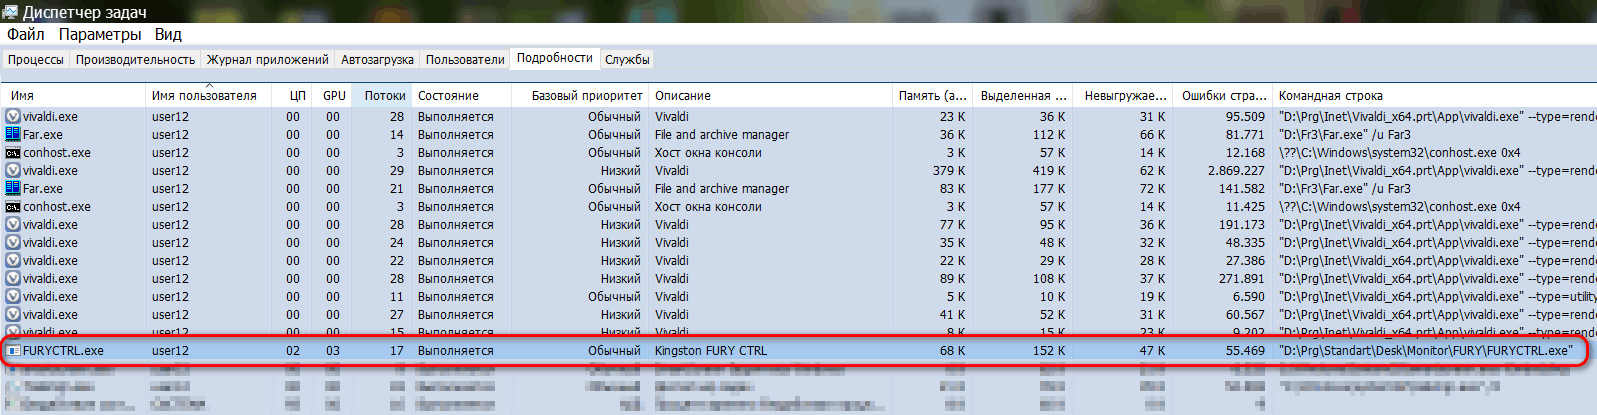This screenshot has width=1597, height=415.
Task: Click the Kingston FURY CTRL description cell
Action: click(x=711, y=351)
